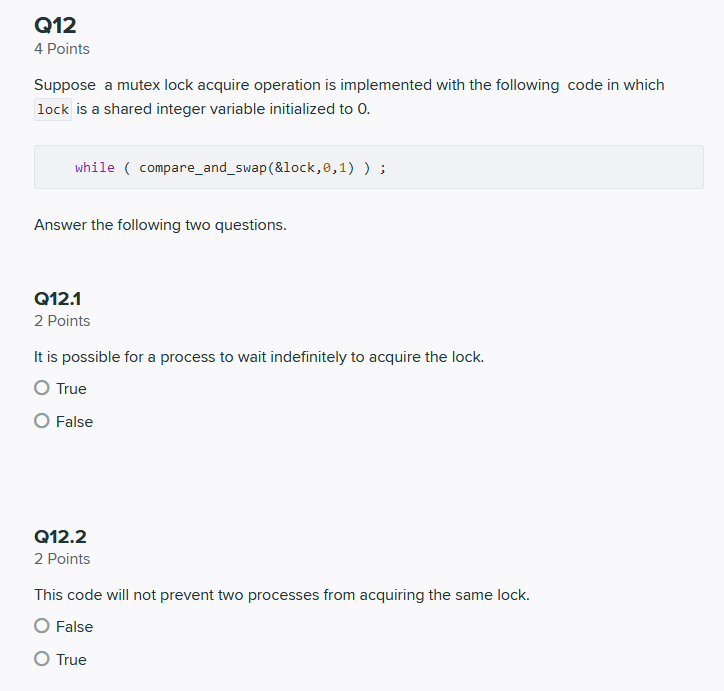Select True radio button for Q12.1
This screenshot has width=724, height=691.
(42, 388)
